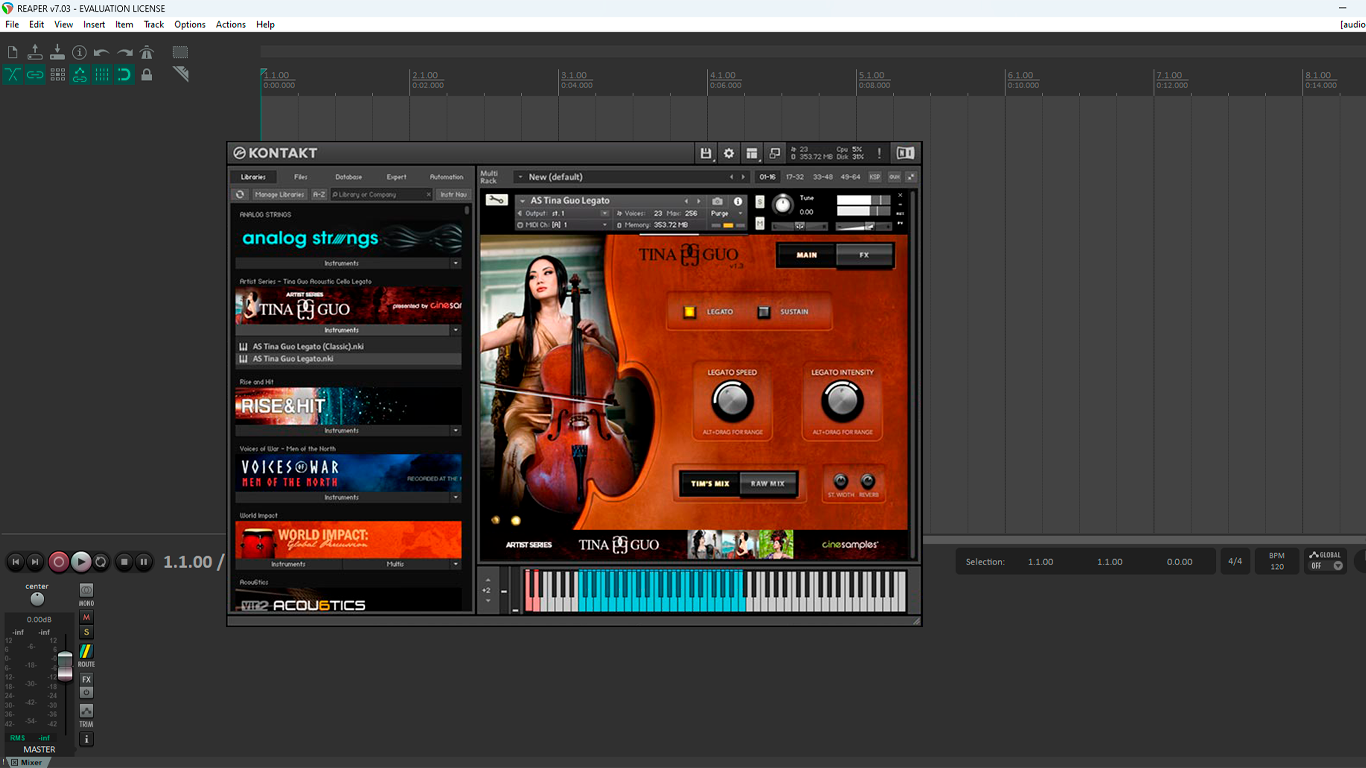This screenshot has width=1366, height=768.
Task: Toggle master track Mono button
Action: click(x=86, y=591)
